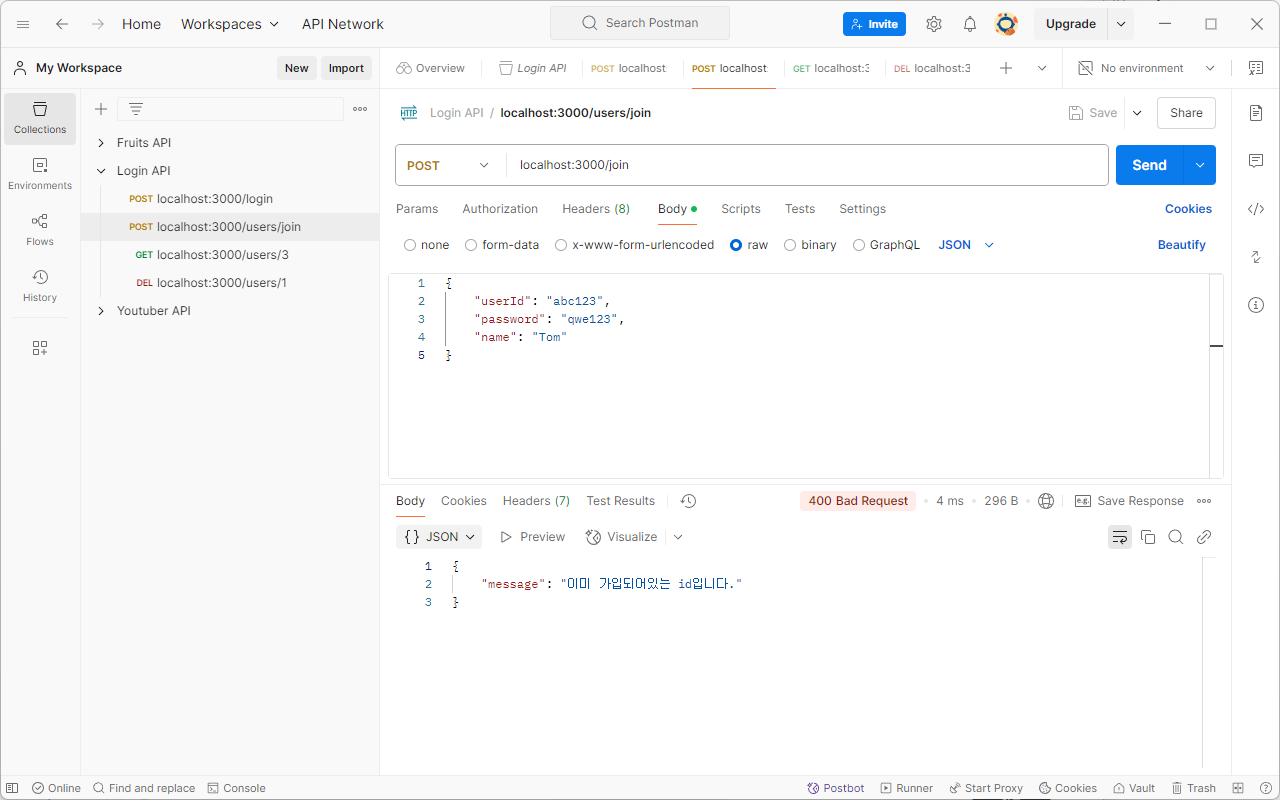Click the Send button
This screenshot has width=1280, height=800.
(1149, 165)
